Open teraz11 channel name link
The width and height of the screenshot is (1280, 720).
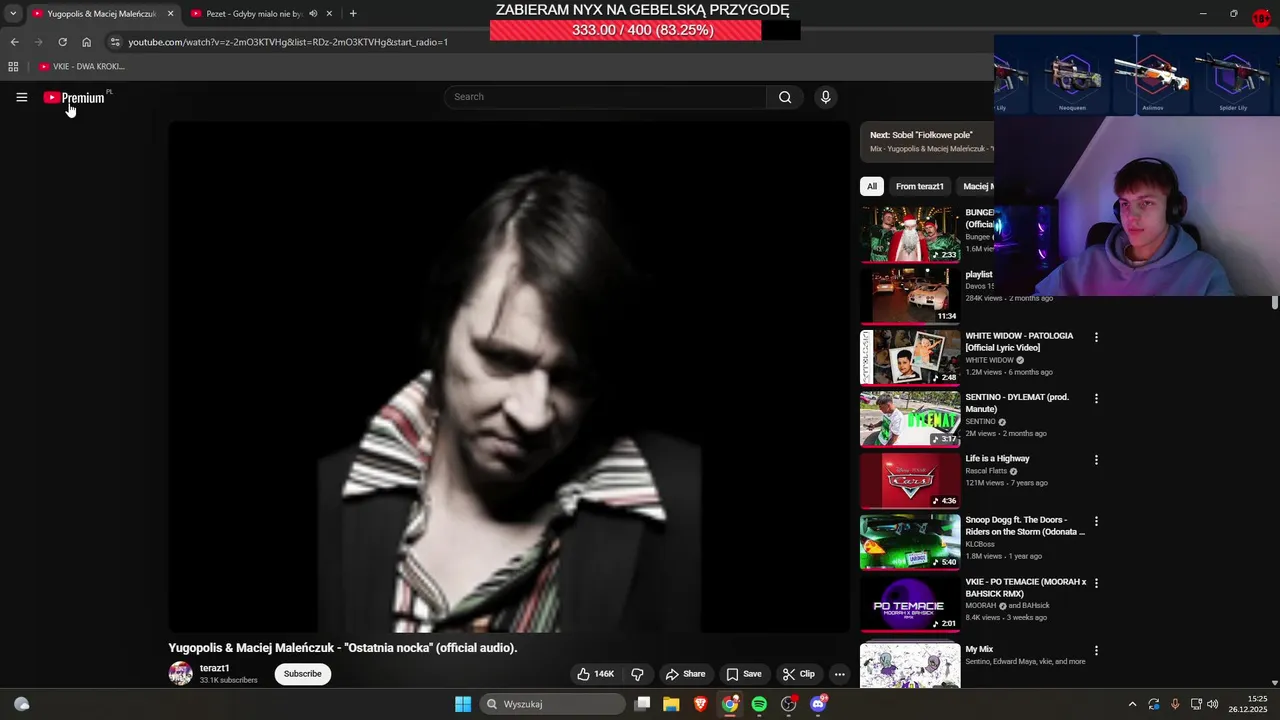[x=215, y=668]
